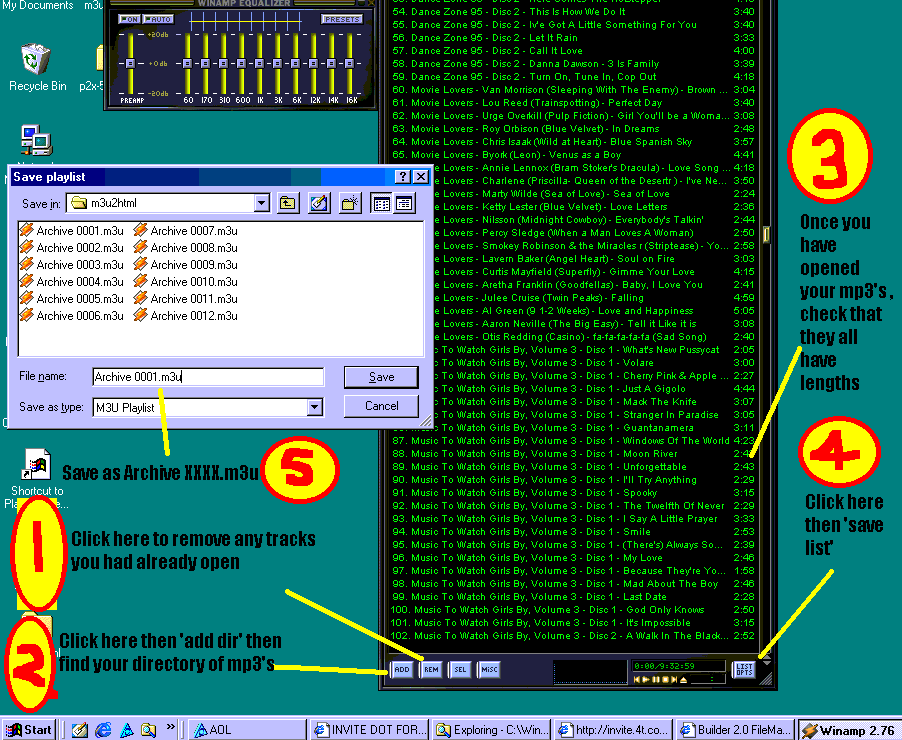Select playlist track 94 Smile
Image resolution: width=902 pixels, height=740 pixels.
pyautogui.click(x=572, y=532)
